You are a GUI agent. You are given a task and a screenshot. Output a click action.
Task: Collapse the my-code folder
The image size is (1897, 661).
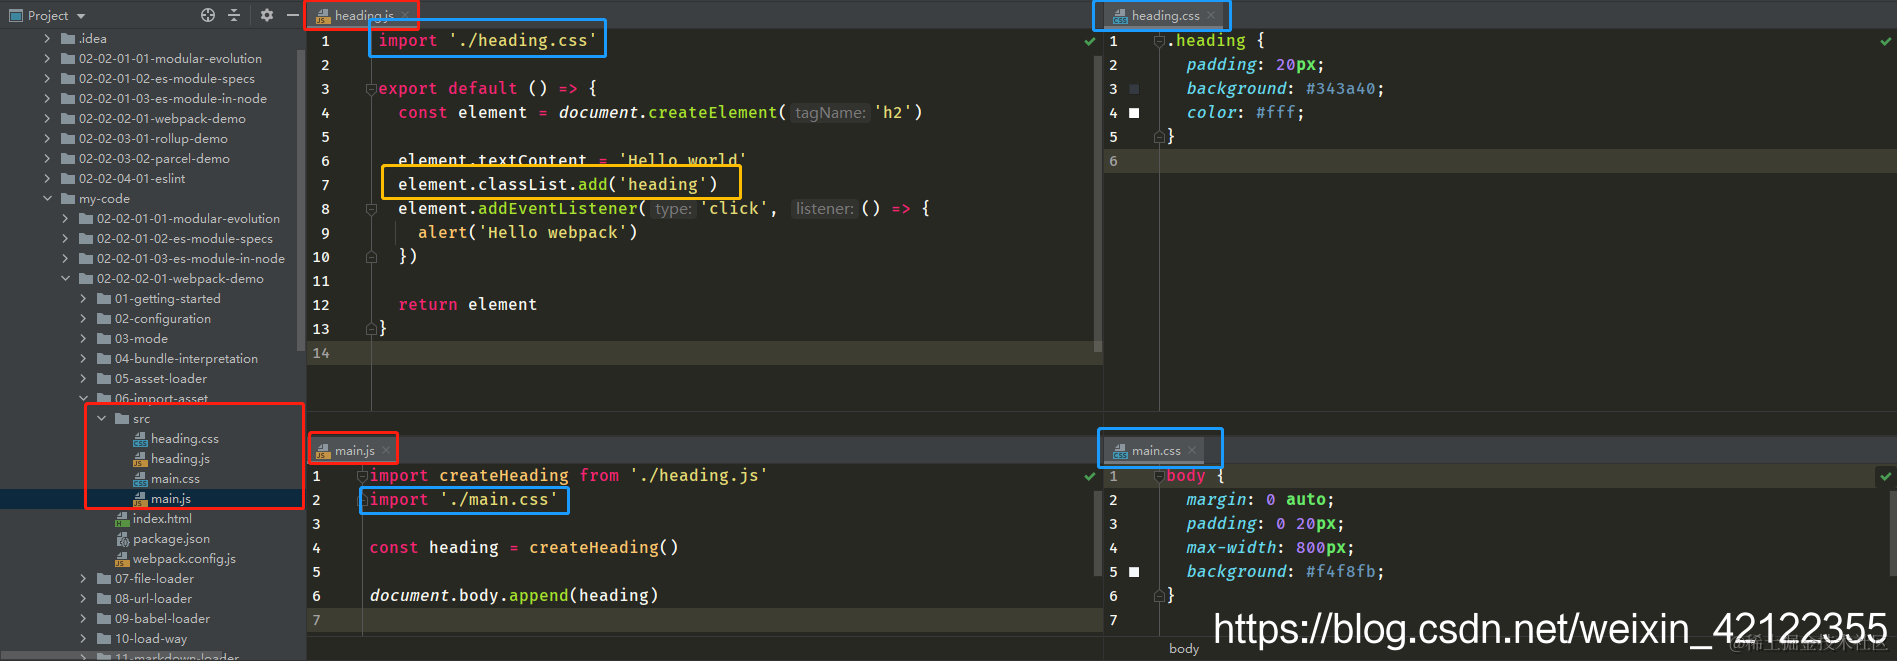tap(47, 198)
